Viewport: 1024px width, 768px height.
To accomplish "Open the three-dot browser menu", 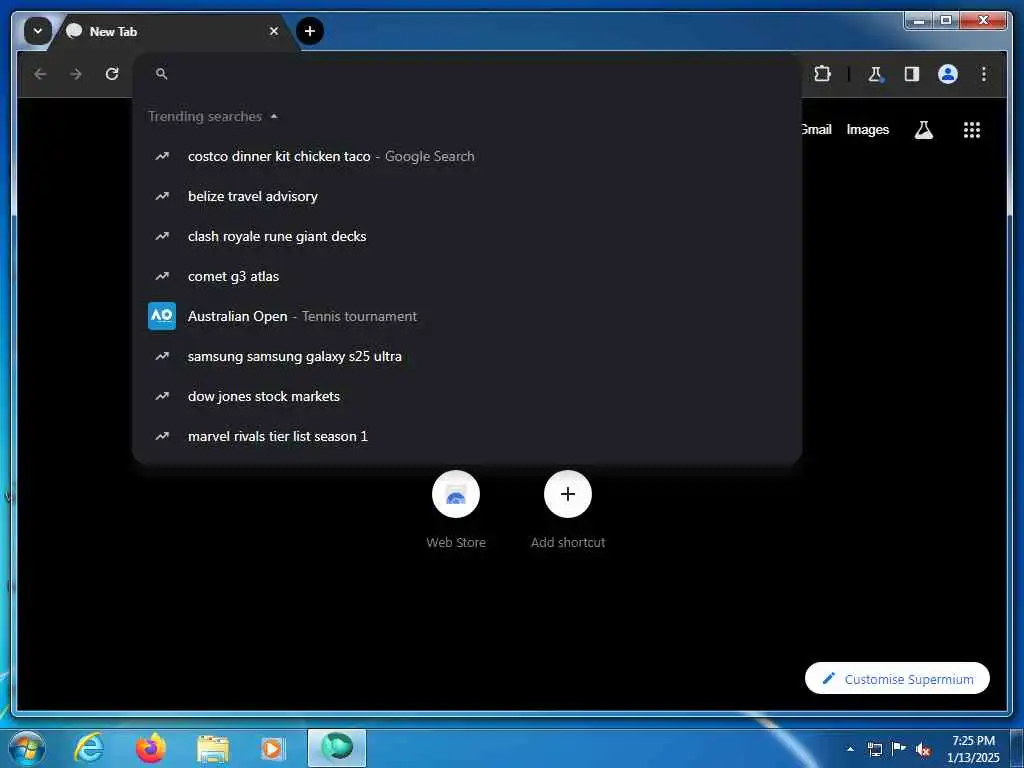I will coord(984,74).
